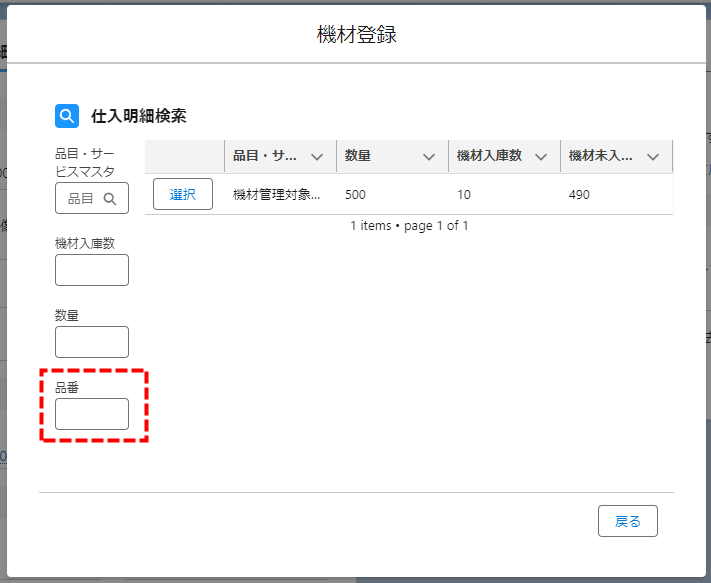The width and height of the screenshot is (711, 583).
Task: Select the 機材管理対象 cell in the row
Action: (276, 195)
